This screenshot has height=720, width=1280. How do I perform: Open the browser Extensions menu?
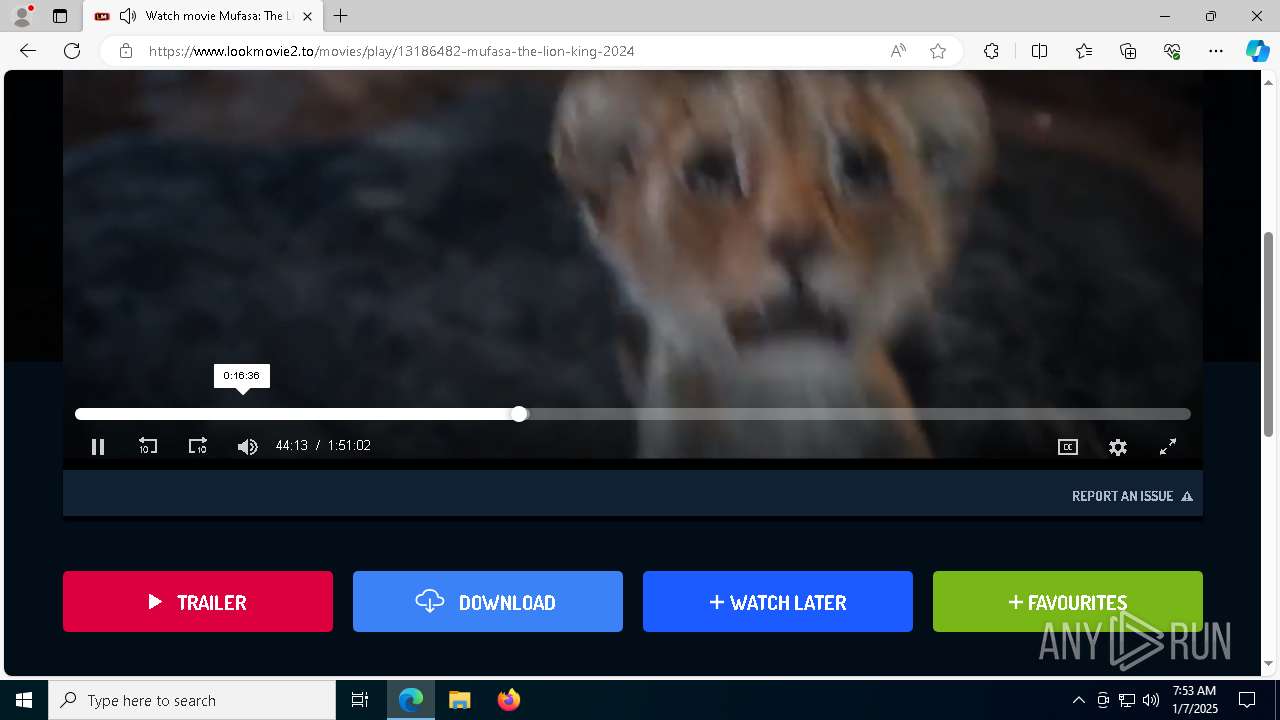[991, 51]
